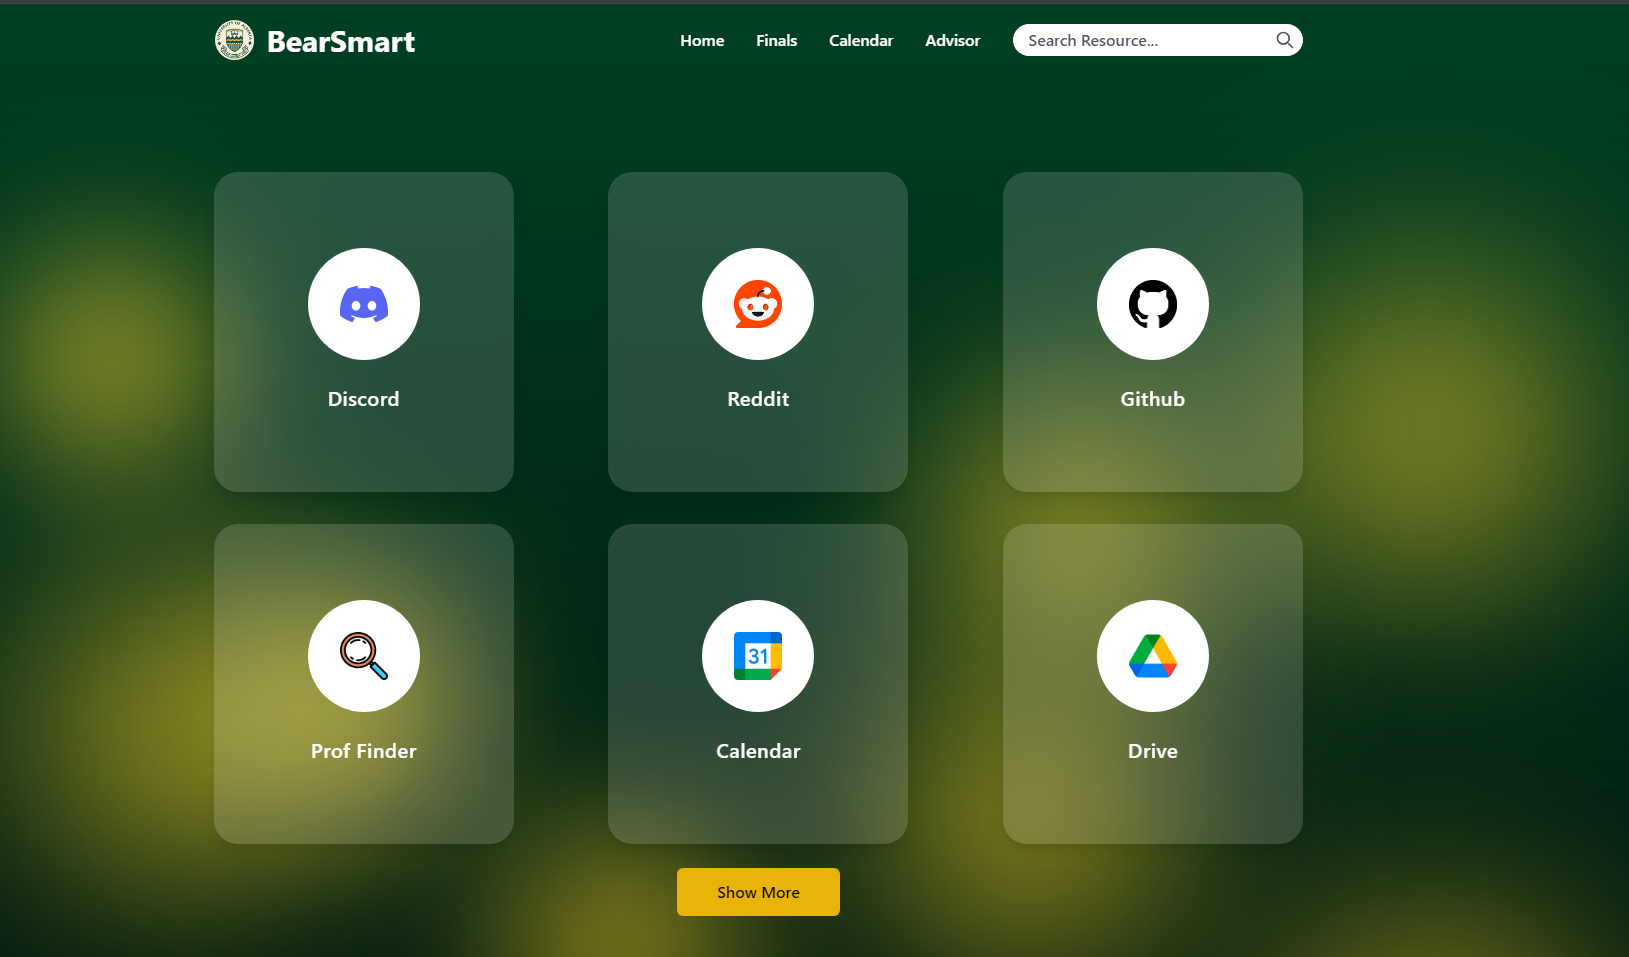
Task: Click the BearSmart university seal logo
Action: [234, 40]
